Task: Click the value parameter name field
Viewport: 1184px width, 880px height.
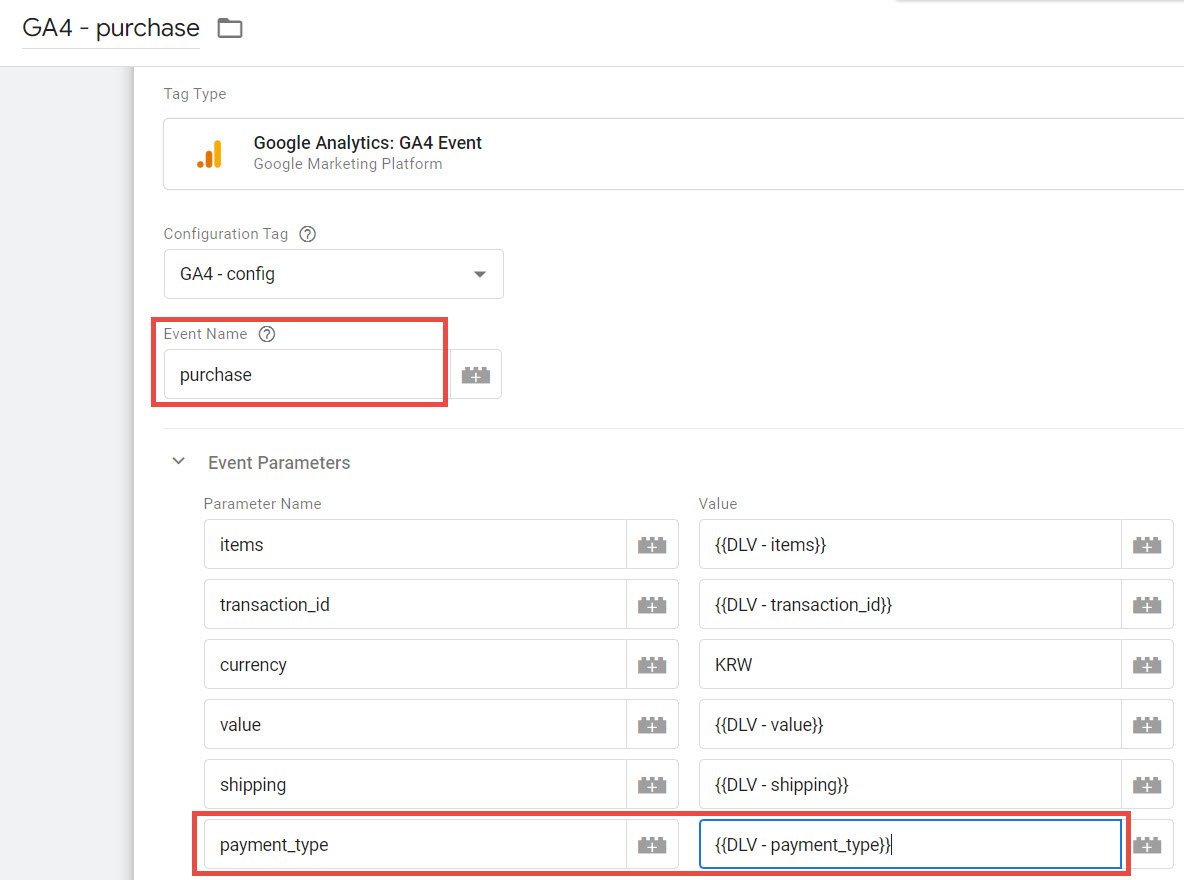Action: pos(415,724)
